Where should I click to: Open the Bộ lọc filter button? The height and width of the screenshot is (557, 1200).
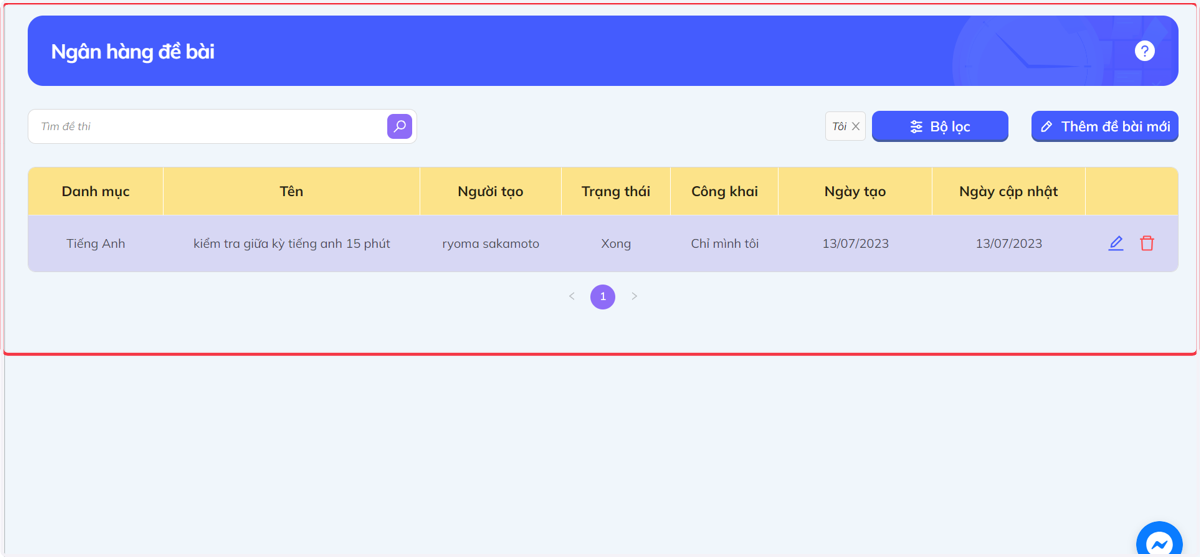[940, 126]
